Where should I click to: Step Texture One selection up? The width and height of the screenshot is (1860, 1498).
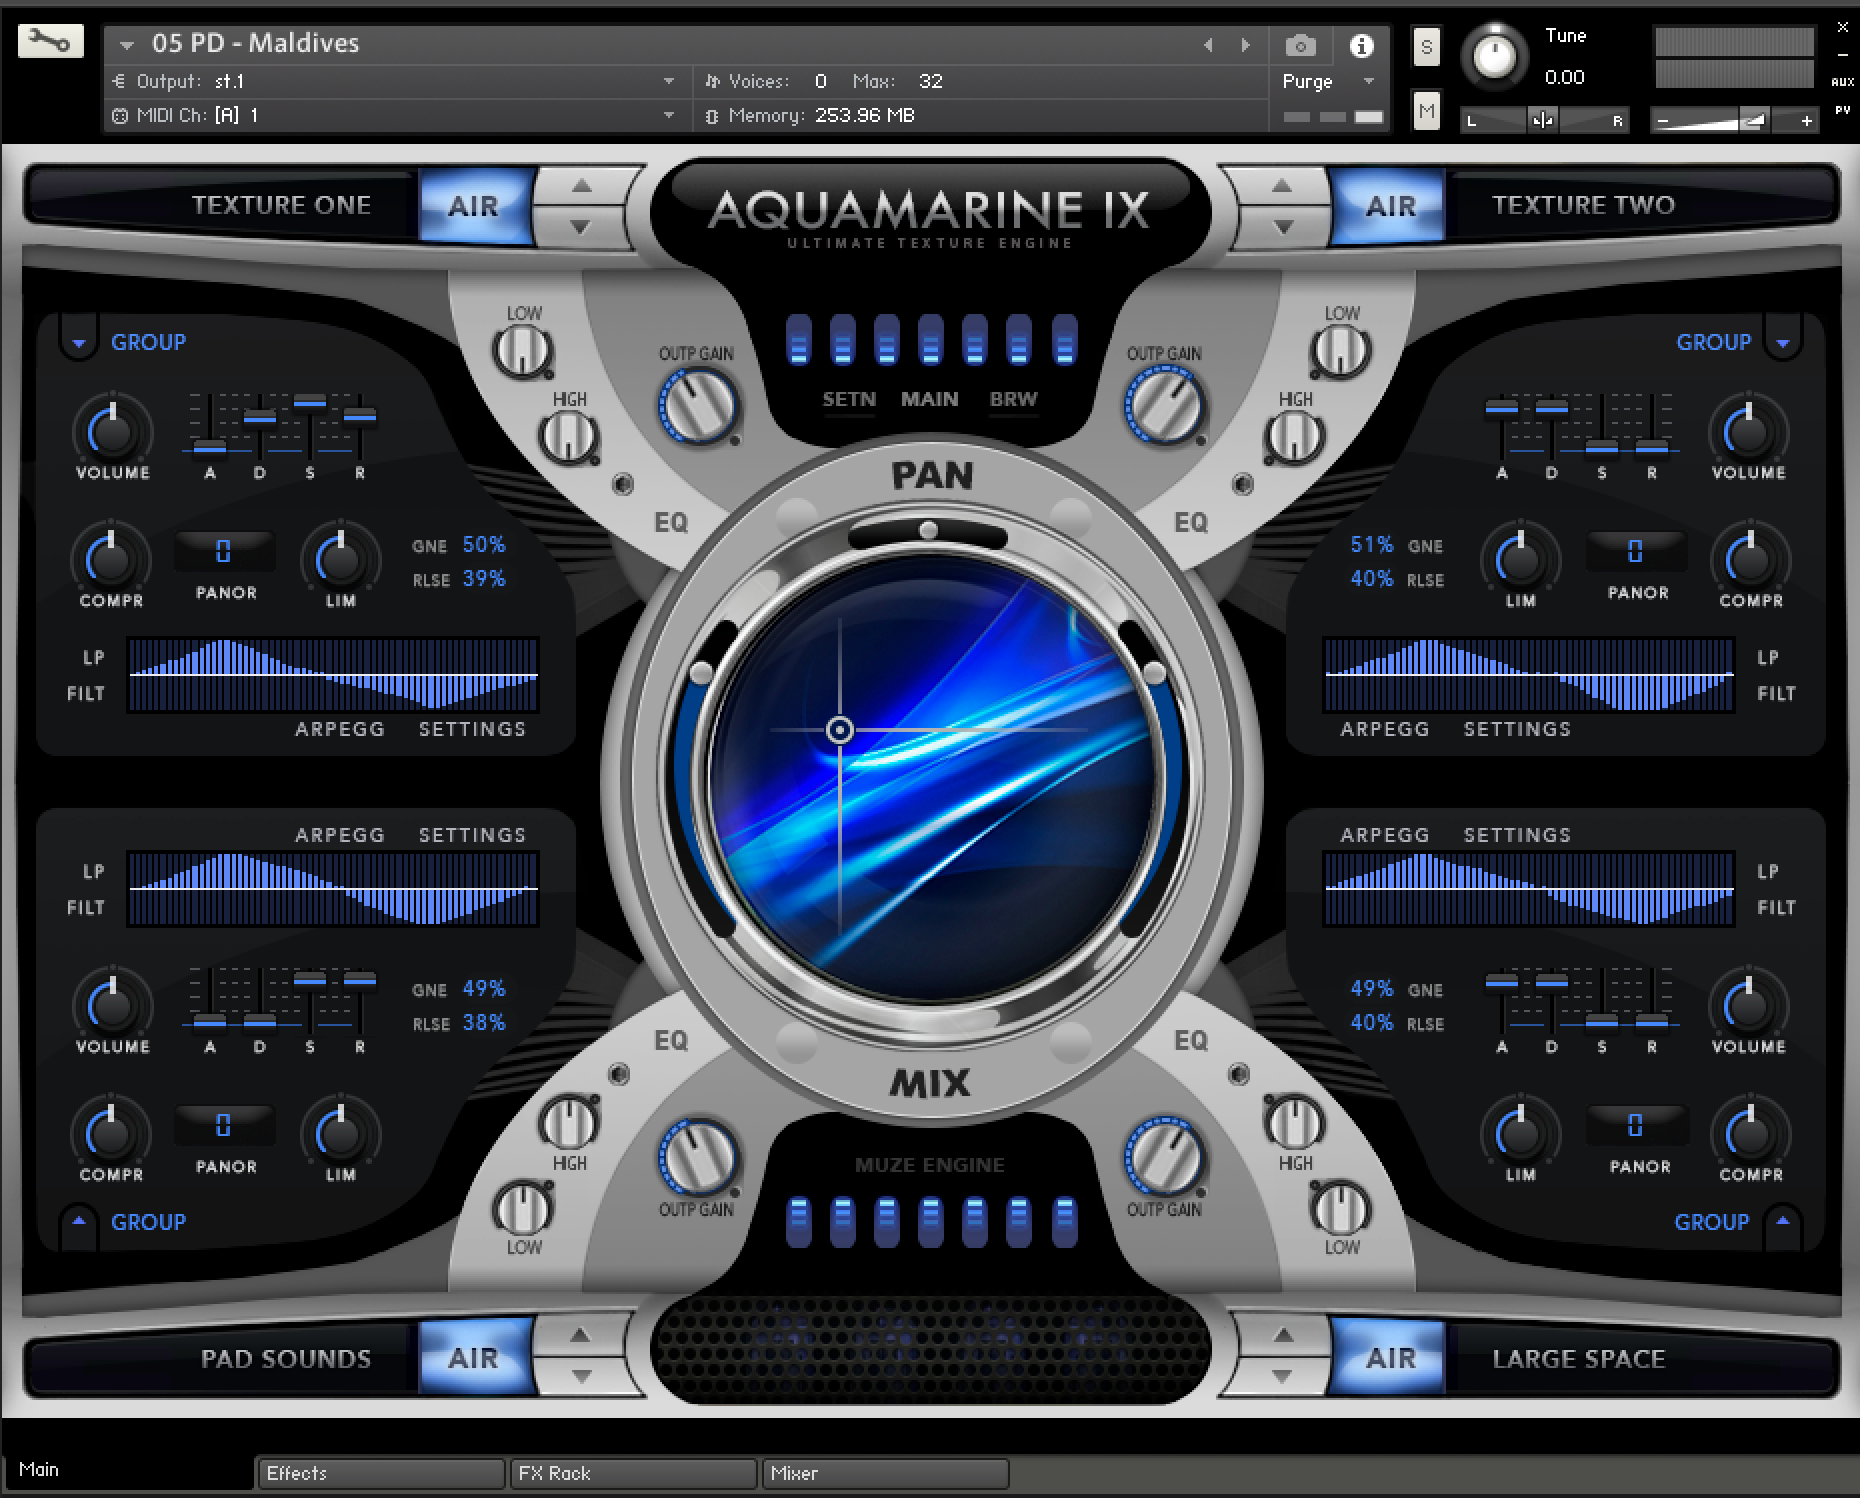[582, 186]
